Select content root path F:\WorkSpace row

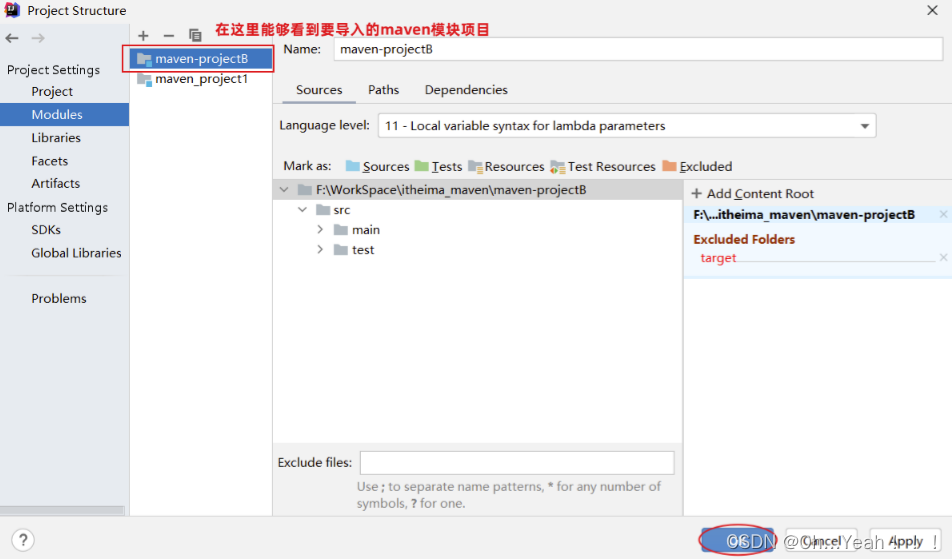point(478,190)
